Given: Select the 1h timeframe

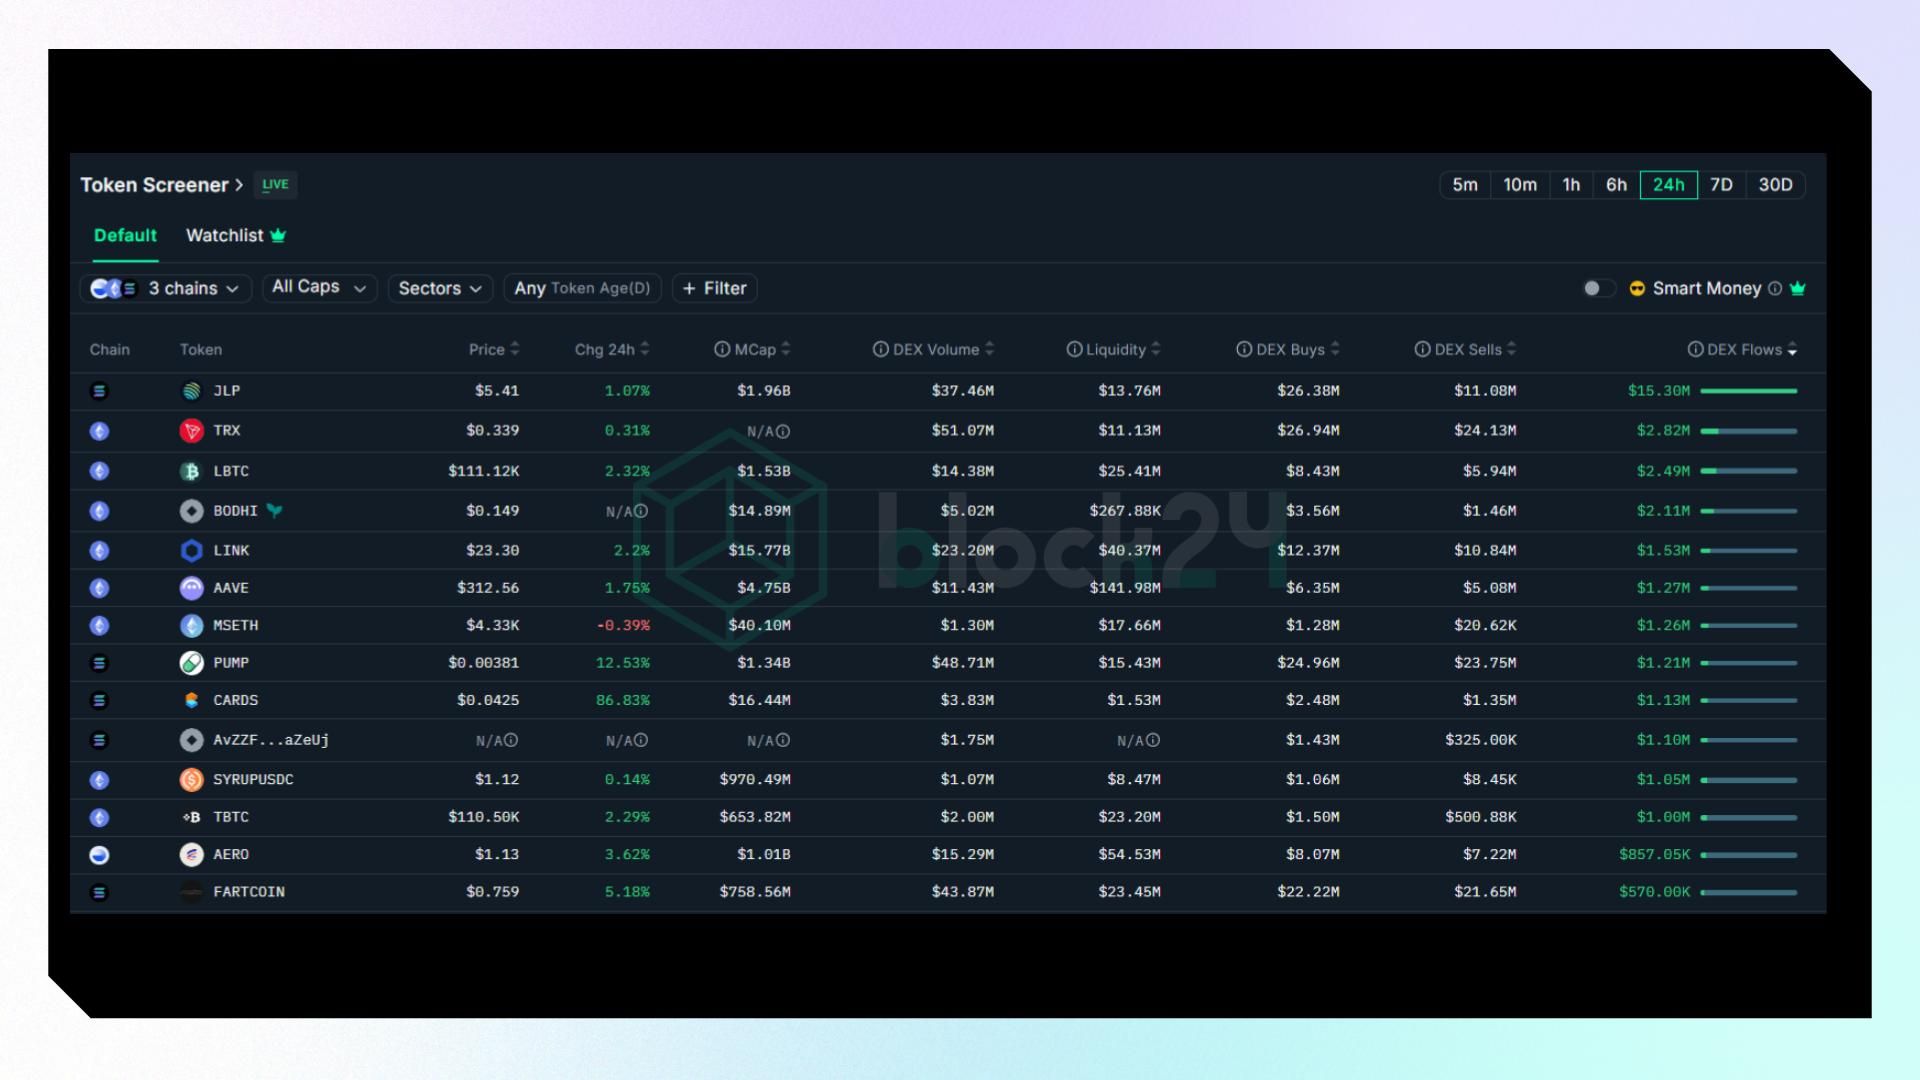Looking at the screenshot, I should (x=1571, y=185).
